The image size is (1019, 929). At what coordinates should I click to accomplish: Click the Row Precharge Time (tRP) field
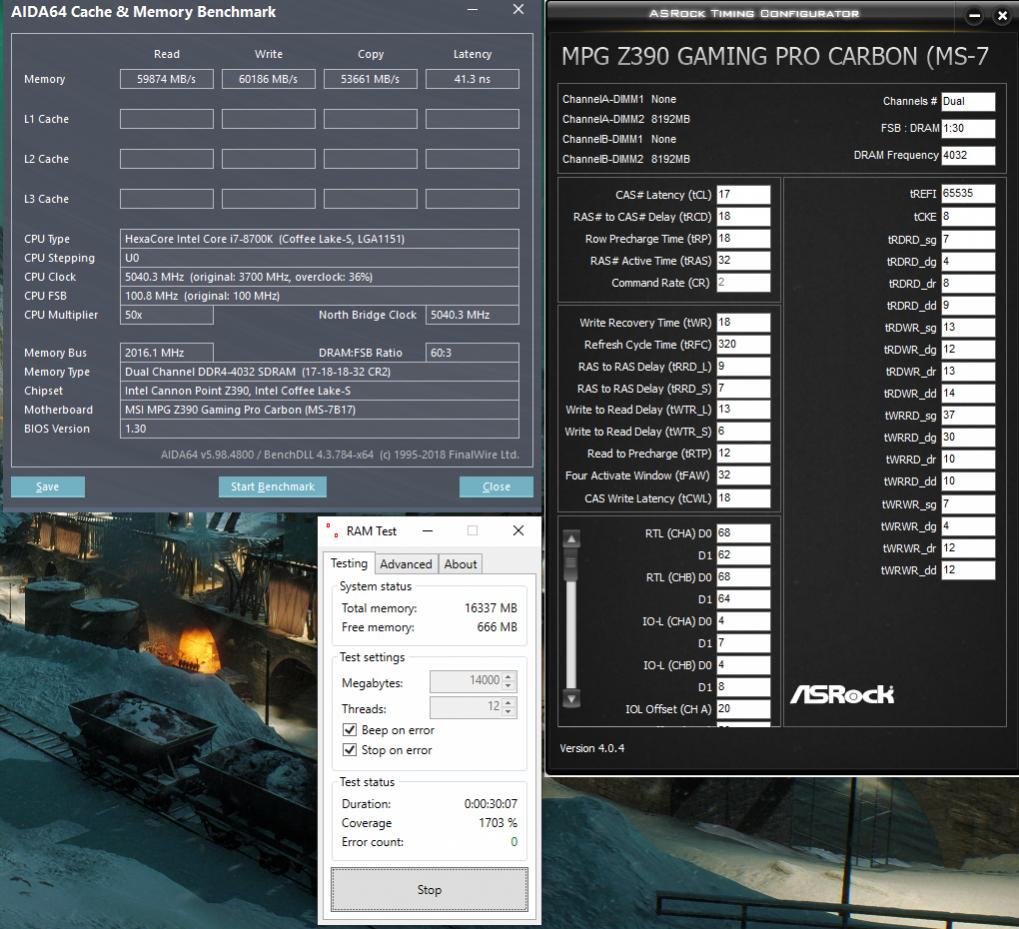pos(743,238)
